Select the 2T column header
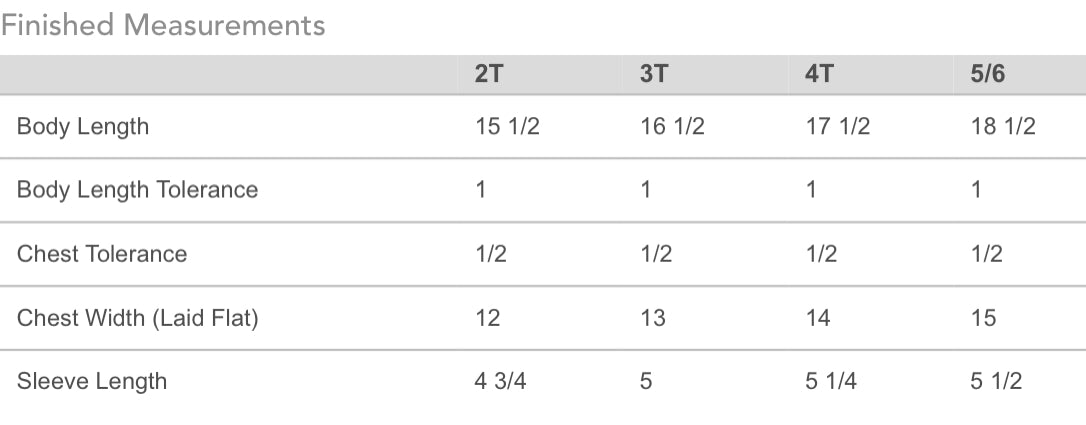This screenshot has height=425, width=1086. (488, 74)
